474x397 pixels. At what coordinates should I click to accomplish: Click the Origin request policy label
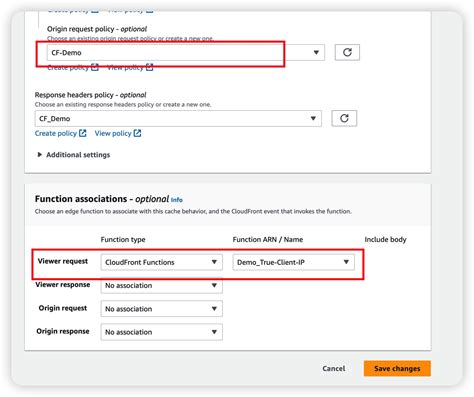tap(97, 29)
